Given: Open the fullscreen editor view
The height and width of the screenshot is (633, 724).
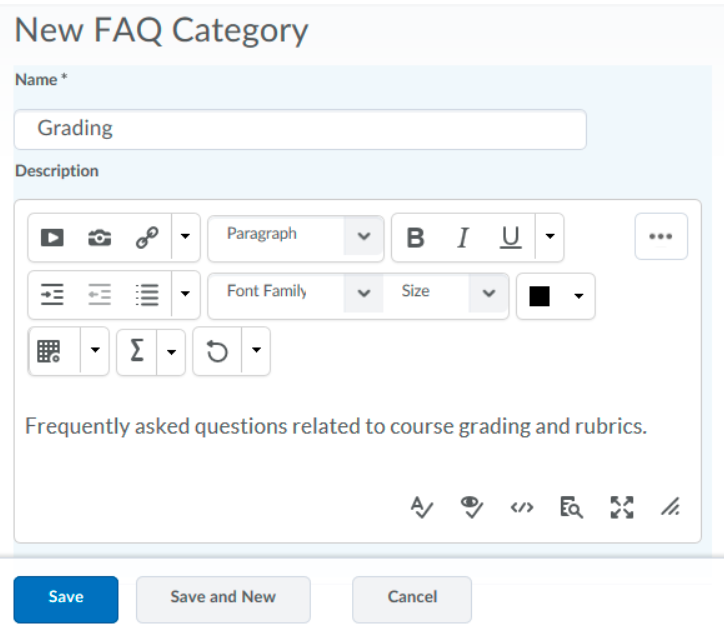Looking at the screenshot, I should point(620,508).
